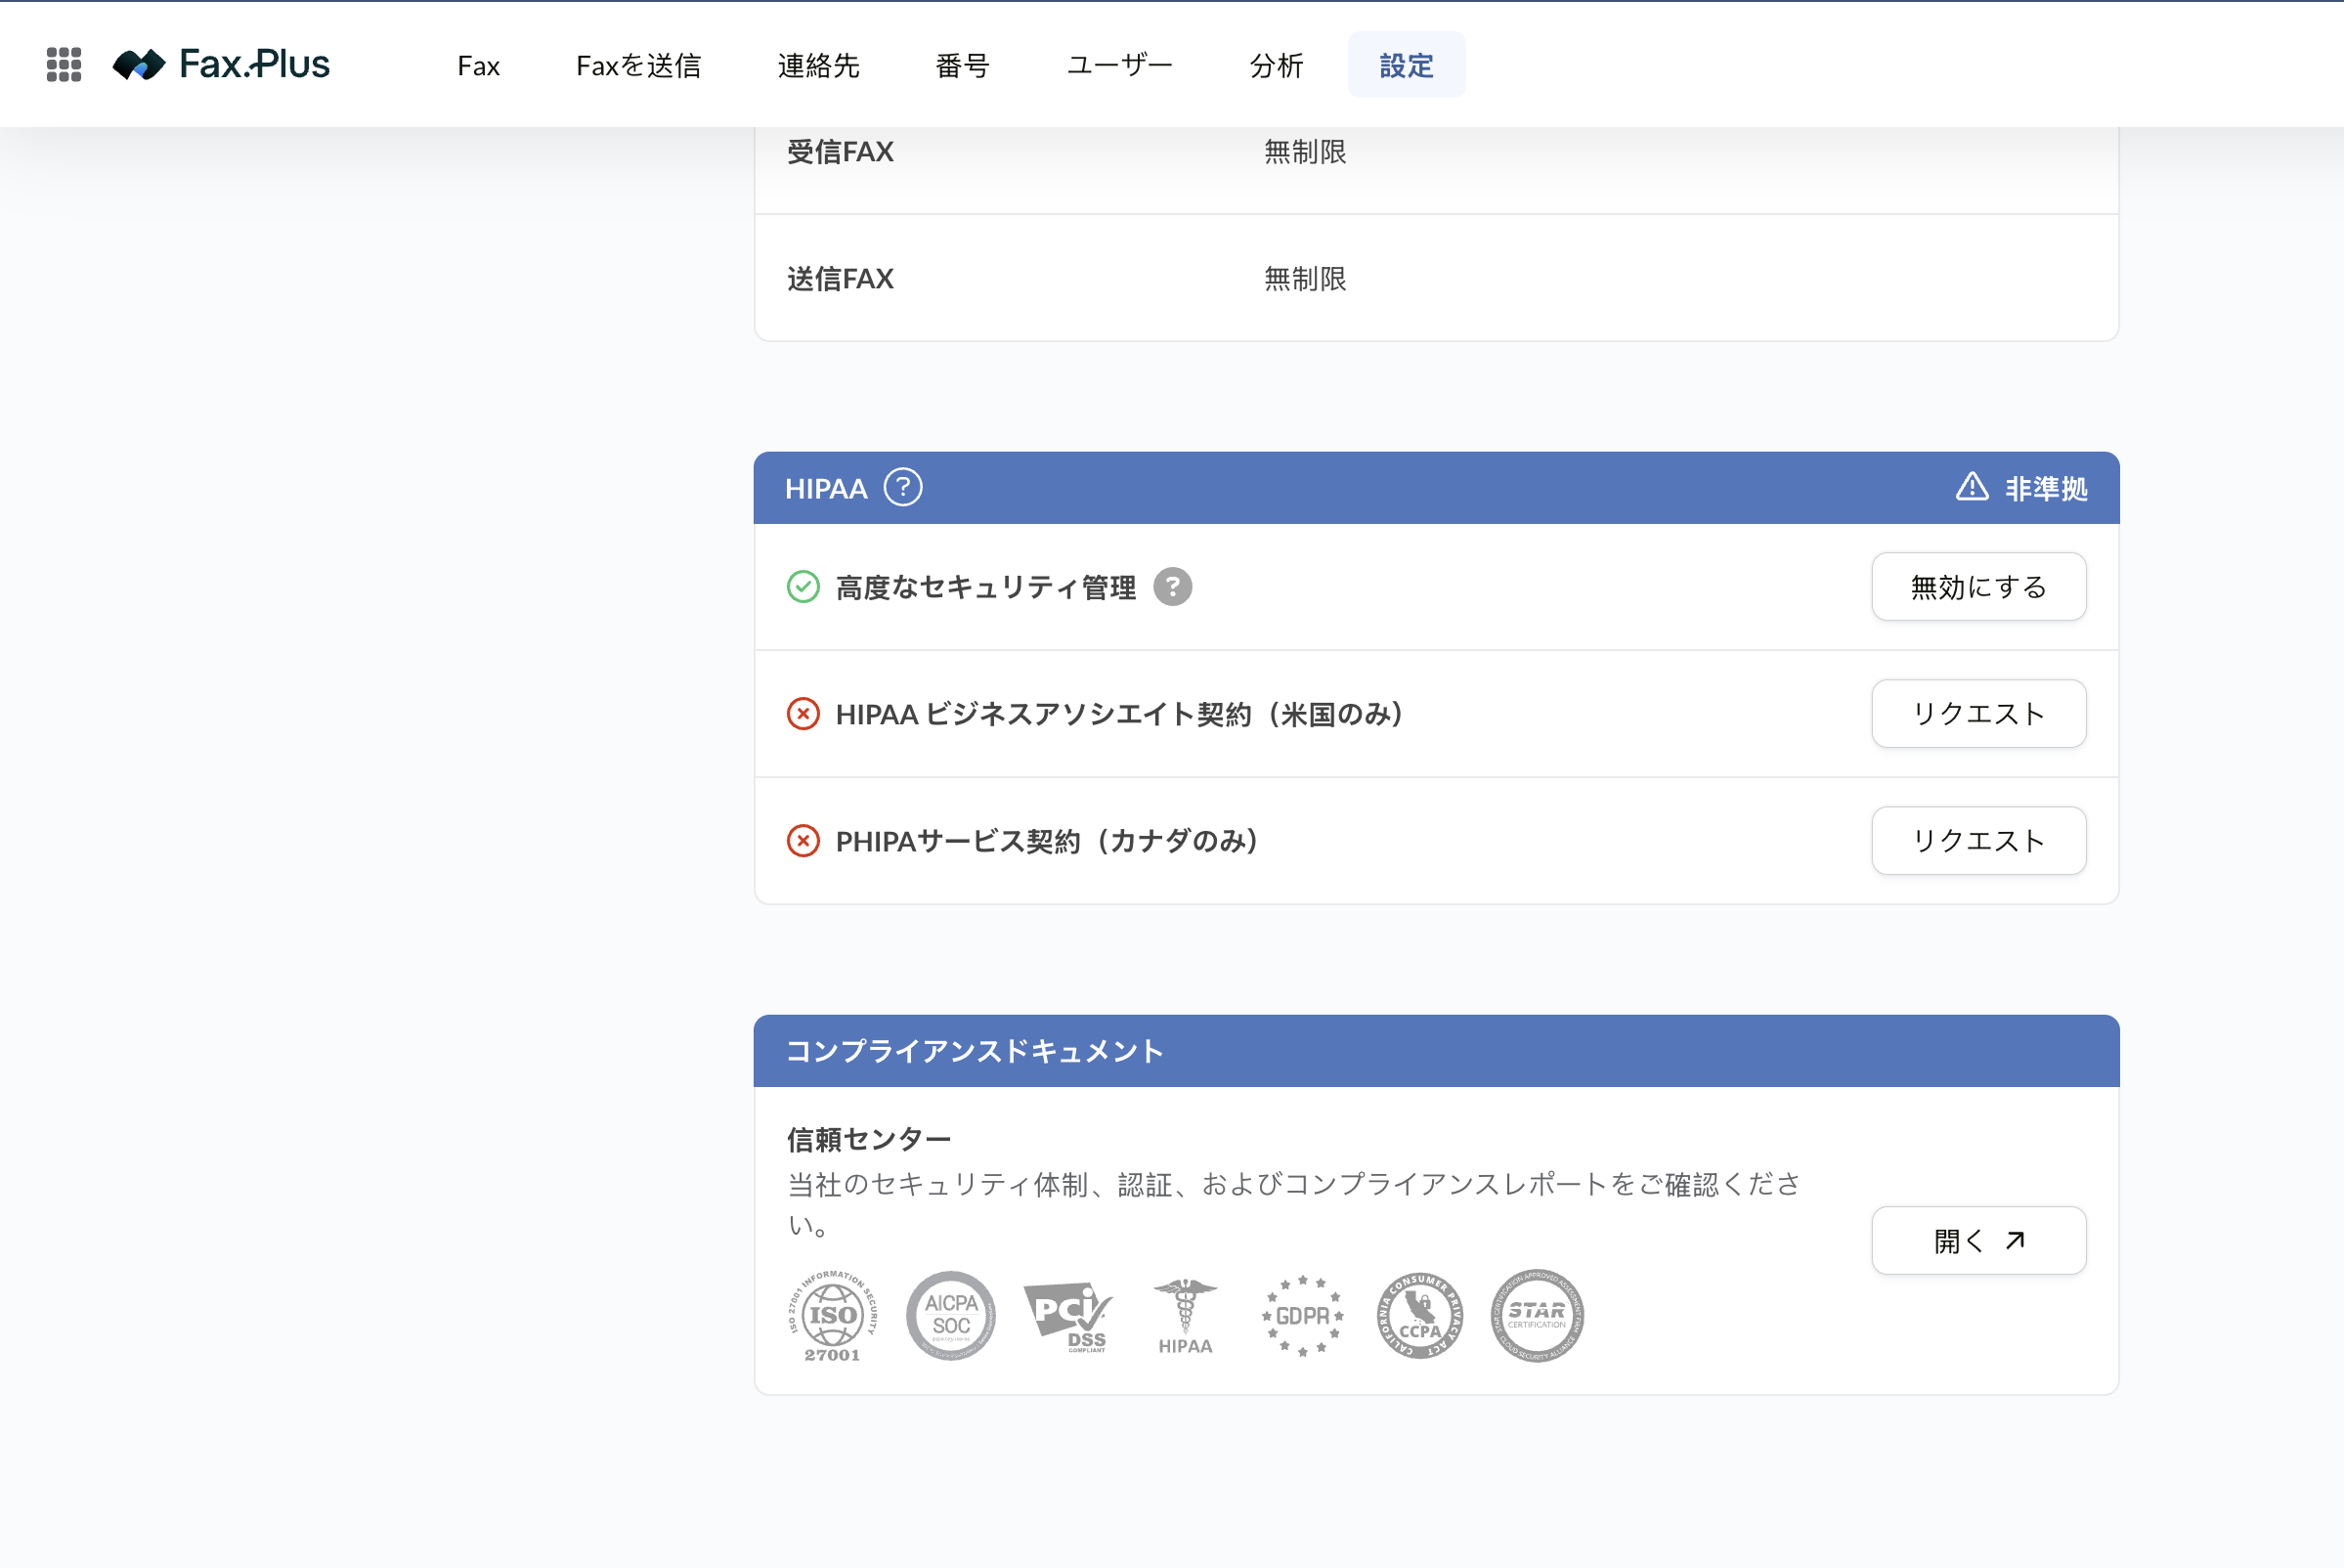
Task: Click 無制限 value for 受信FAX
Action: coord(1305,152)
